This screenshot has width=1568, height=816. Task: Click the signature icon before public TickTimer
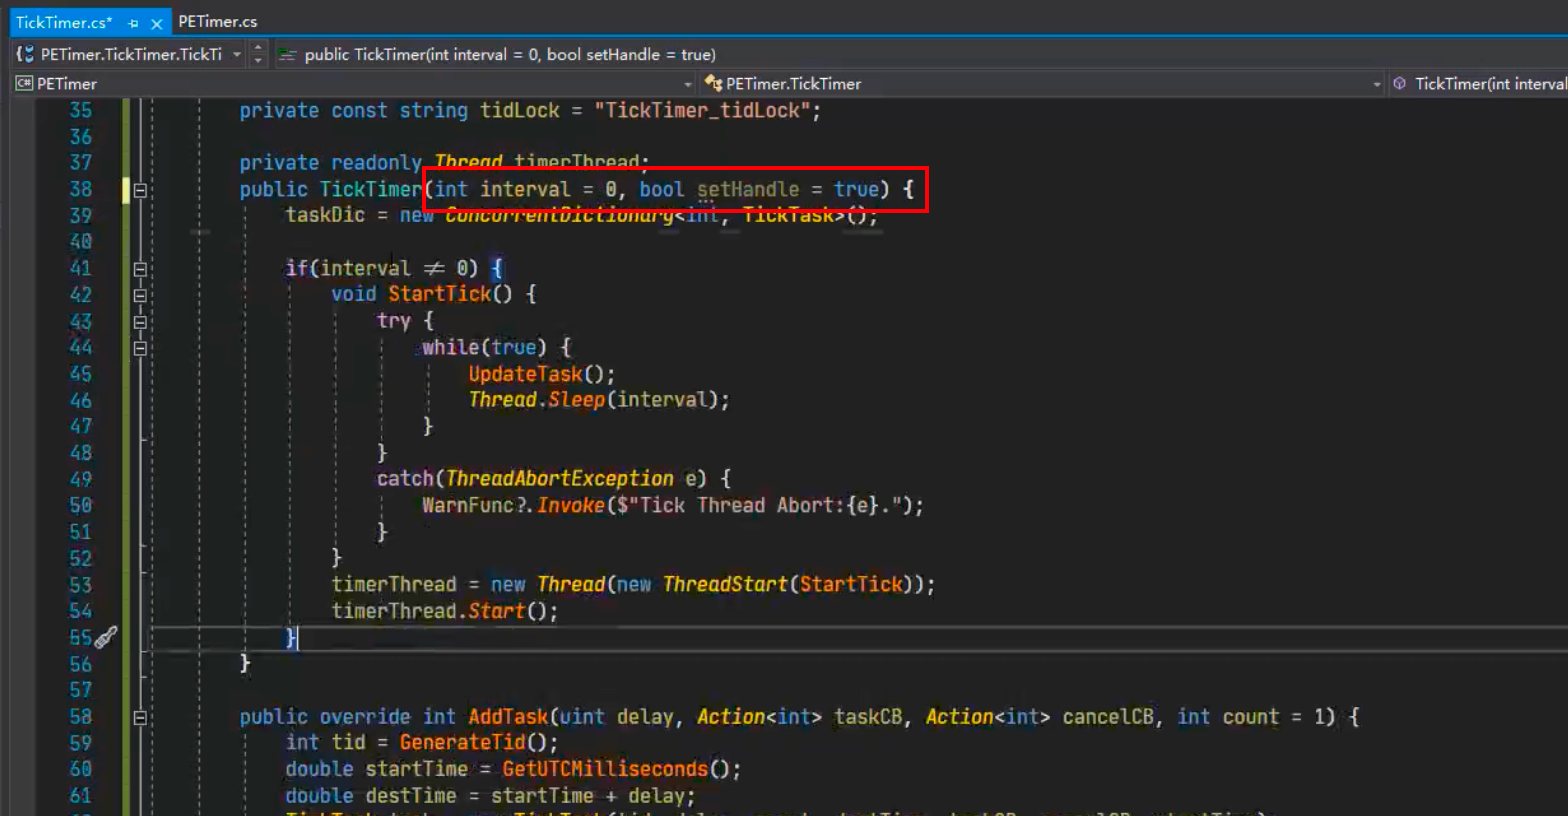point(287,54)
